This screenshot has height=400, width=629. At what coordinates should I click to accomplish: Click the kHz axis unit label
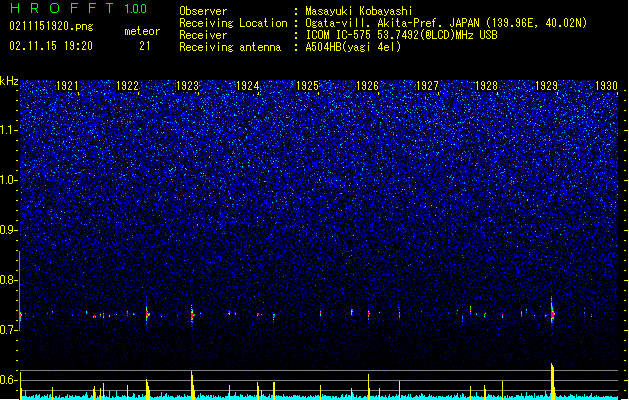tap(9, 81)
